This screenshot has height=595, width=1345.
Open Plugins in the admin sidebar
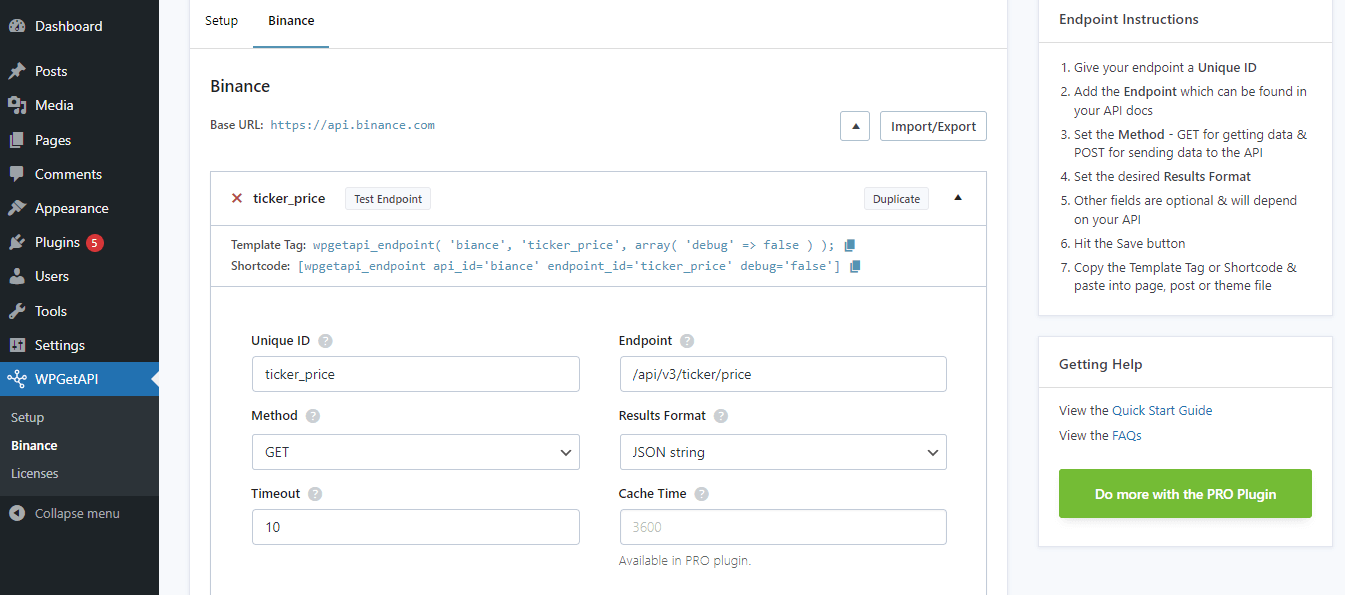57,242
